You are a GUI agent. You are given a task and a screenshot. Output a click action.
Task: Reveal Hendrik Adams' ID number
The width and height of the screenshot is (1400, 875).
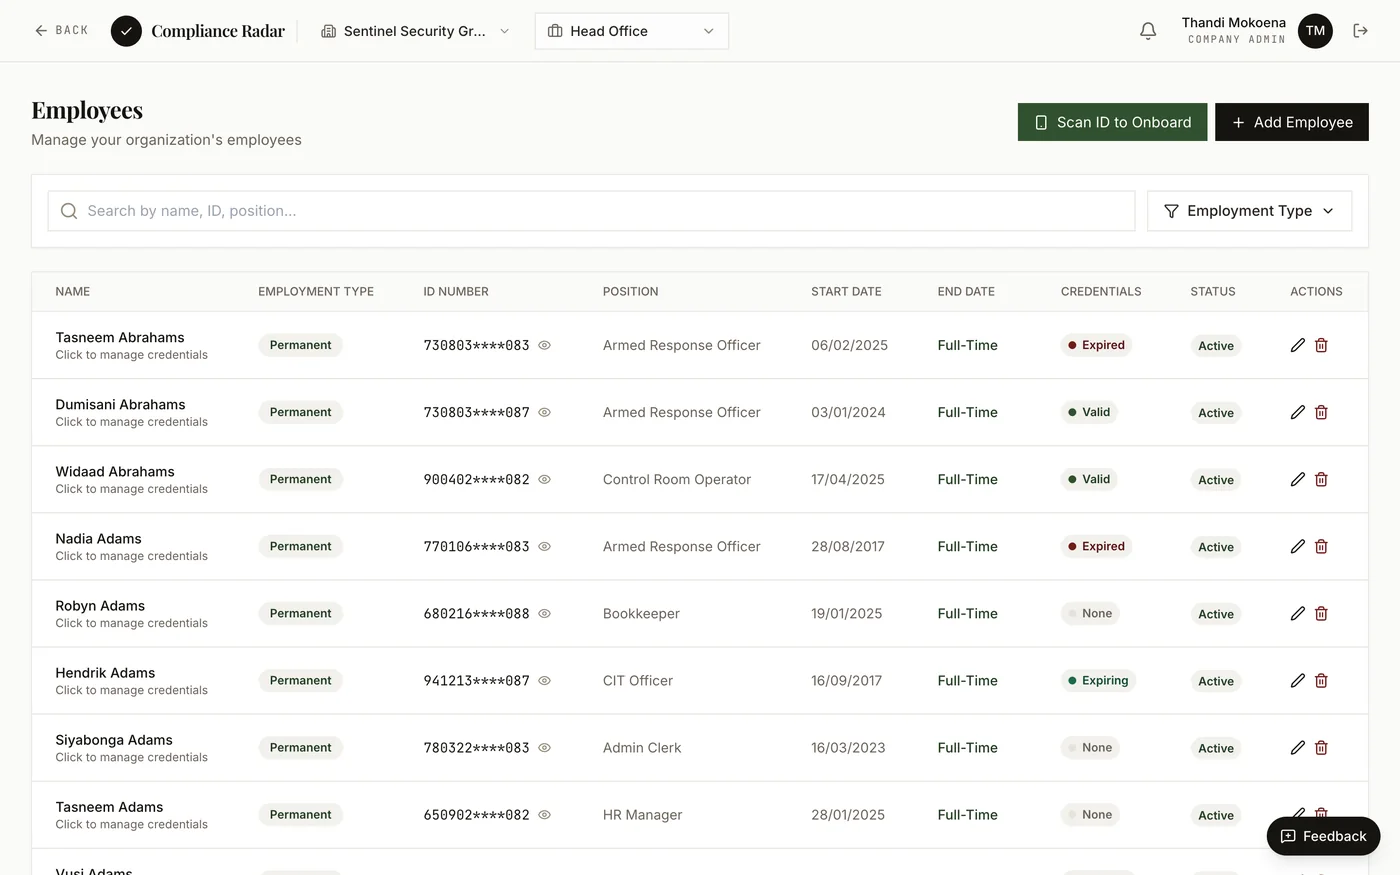point(545,680)
